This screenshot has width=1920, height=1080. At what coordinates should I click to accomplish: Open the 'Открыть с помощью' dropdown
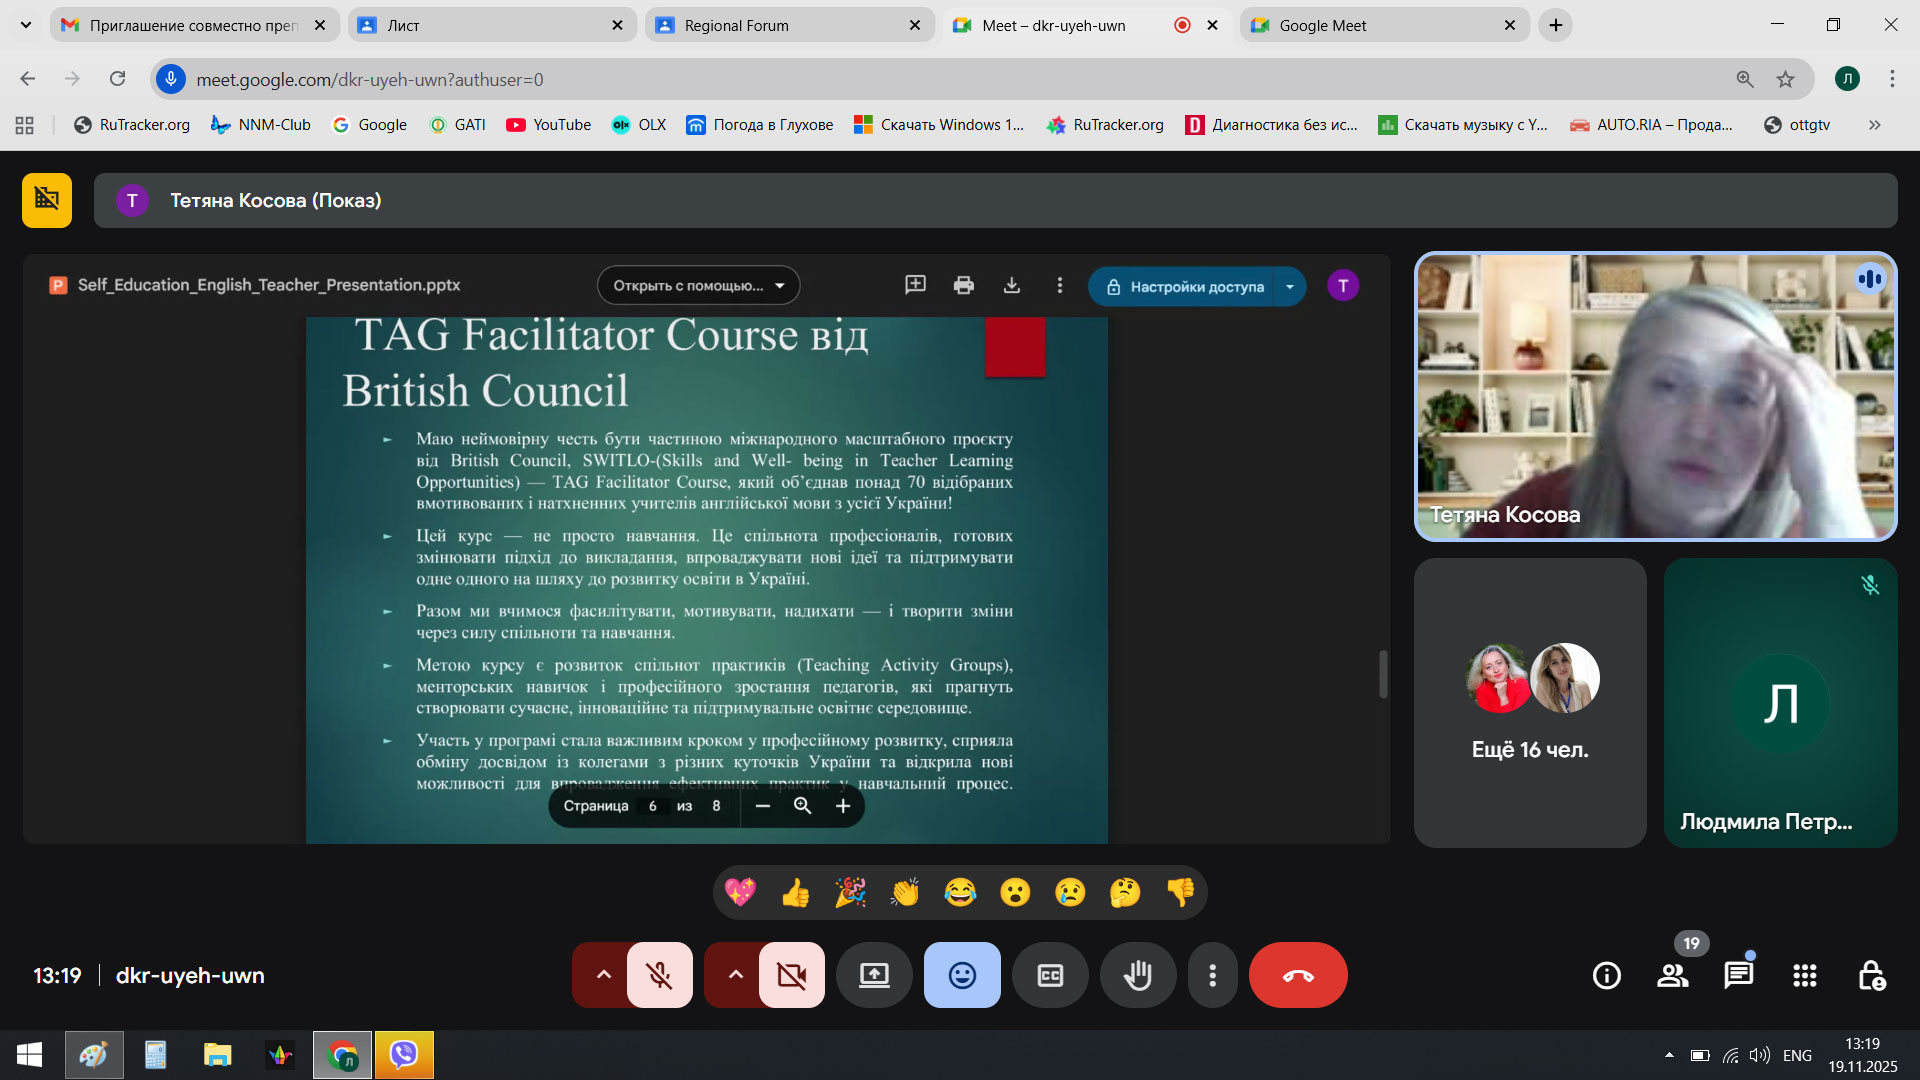pos(698,286)
